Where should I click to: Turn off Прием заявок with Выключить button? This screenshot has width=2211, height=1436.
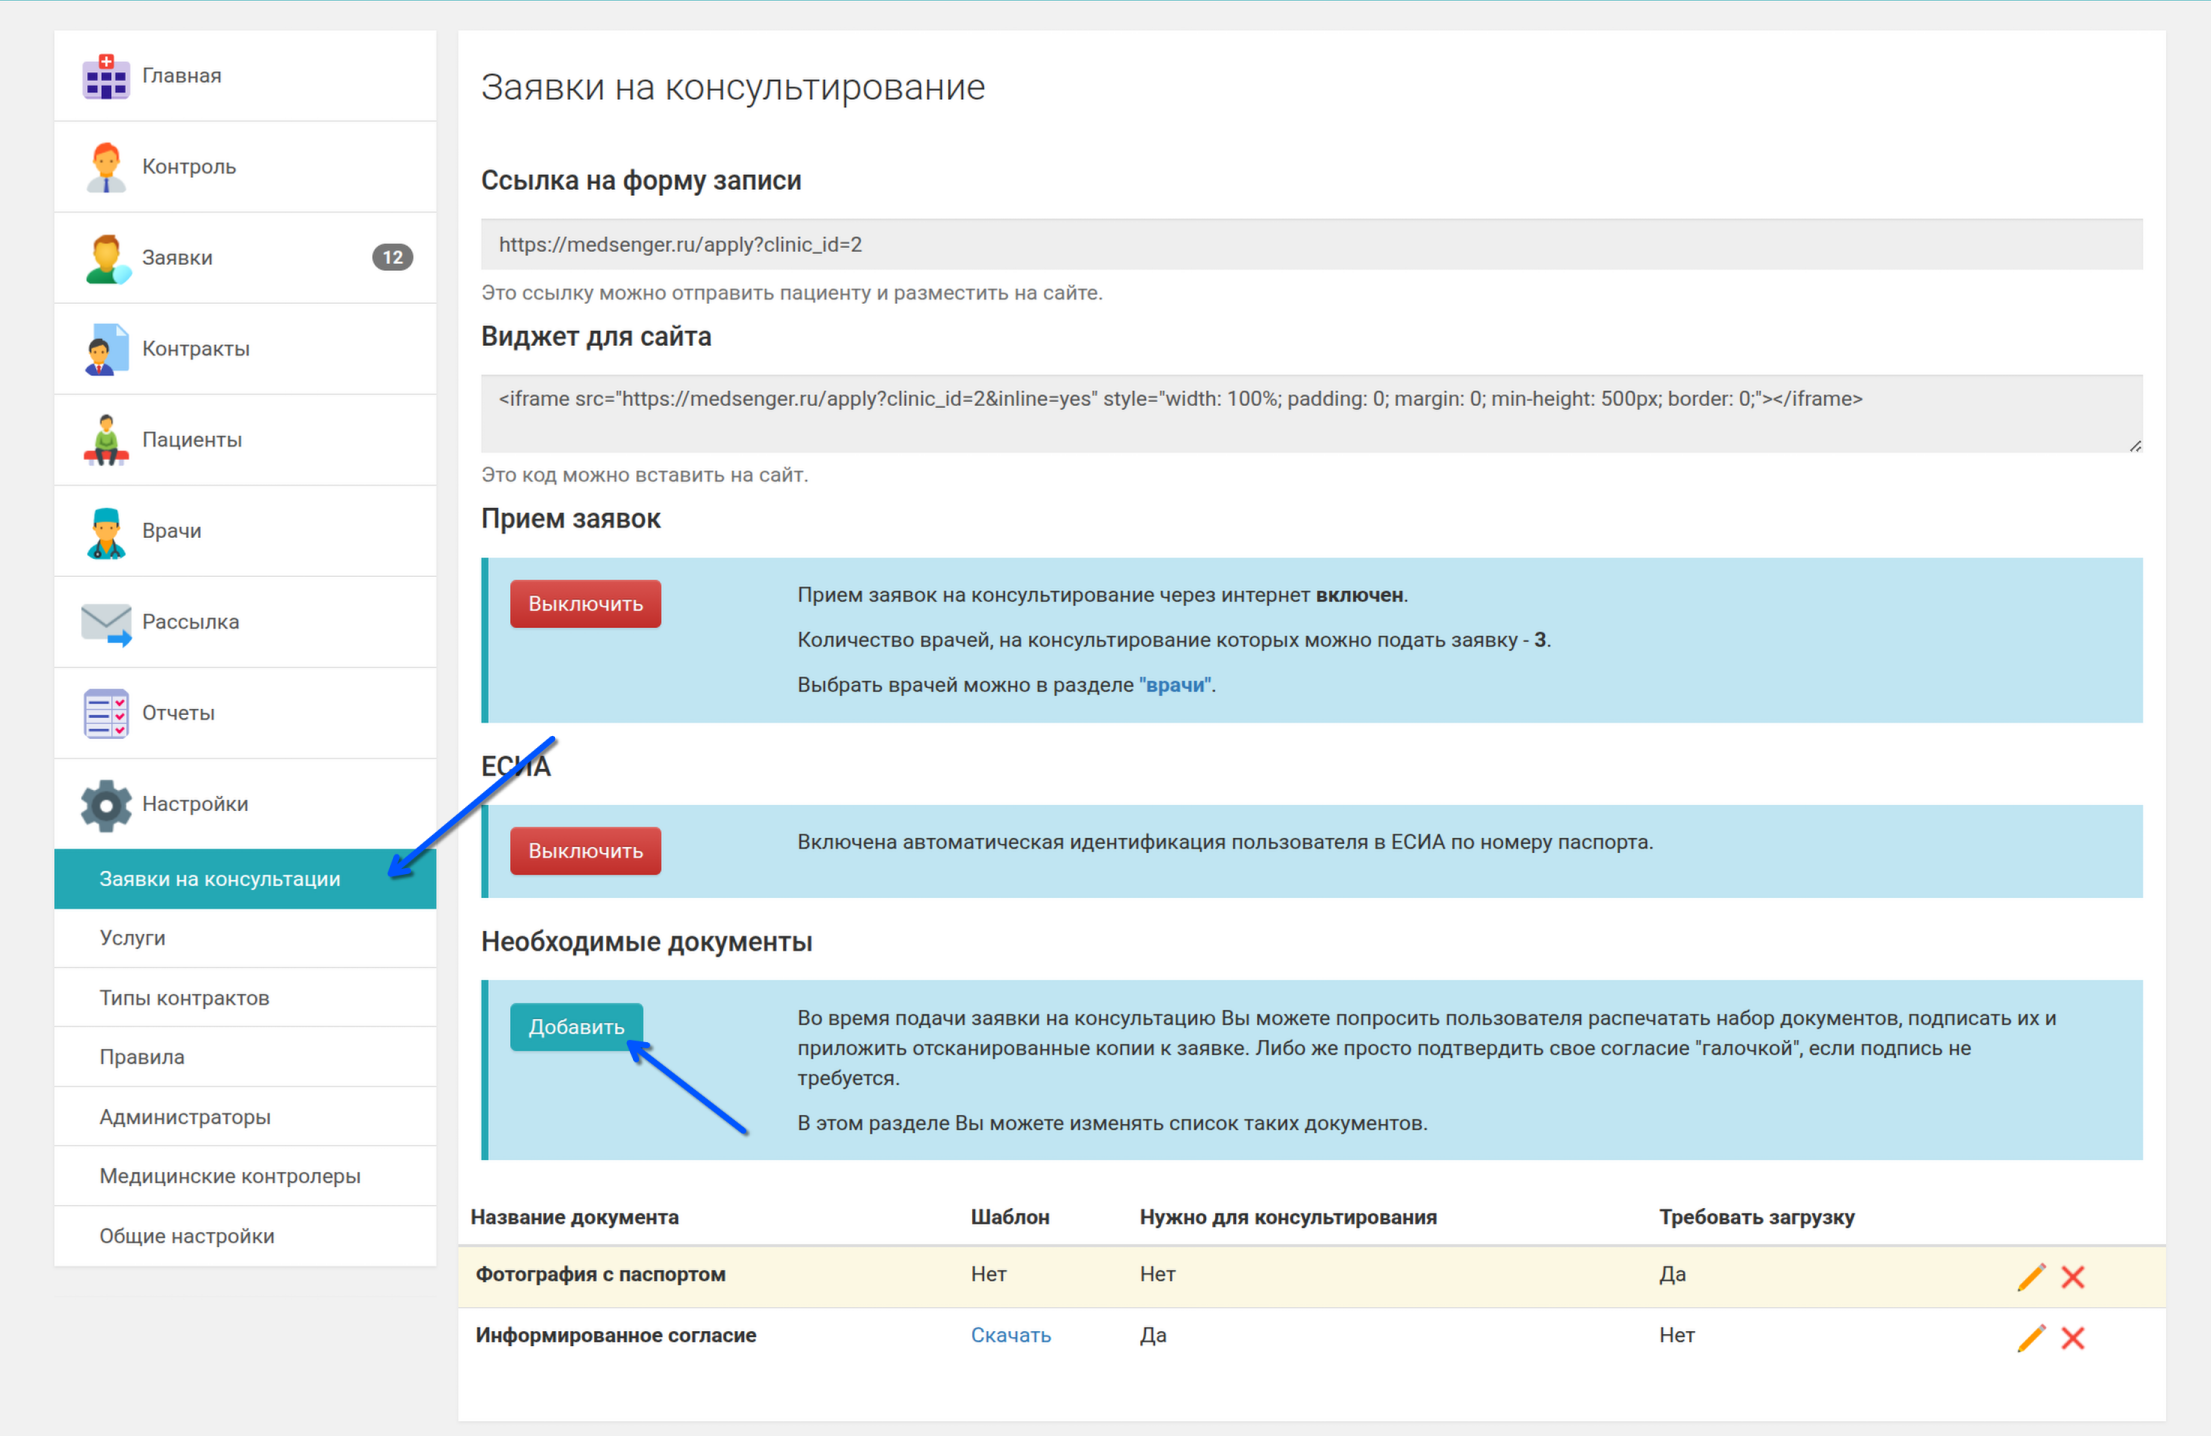585,604
